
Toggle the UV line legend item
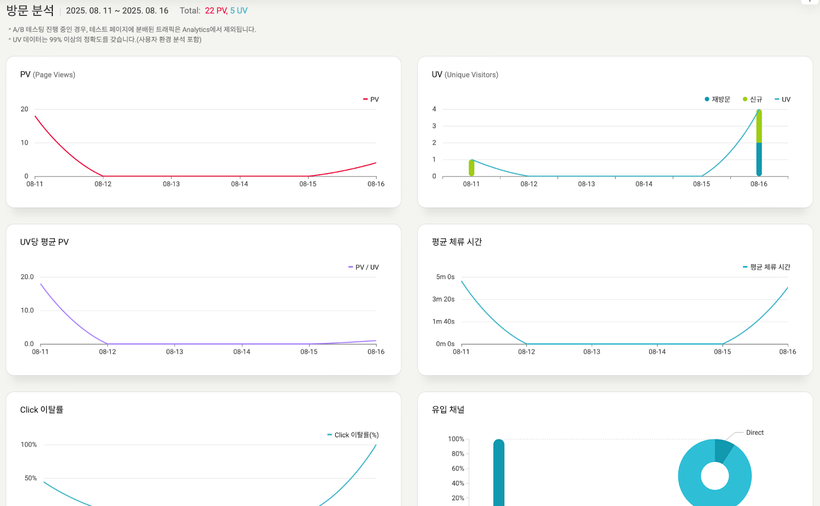click(782, 100)
